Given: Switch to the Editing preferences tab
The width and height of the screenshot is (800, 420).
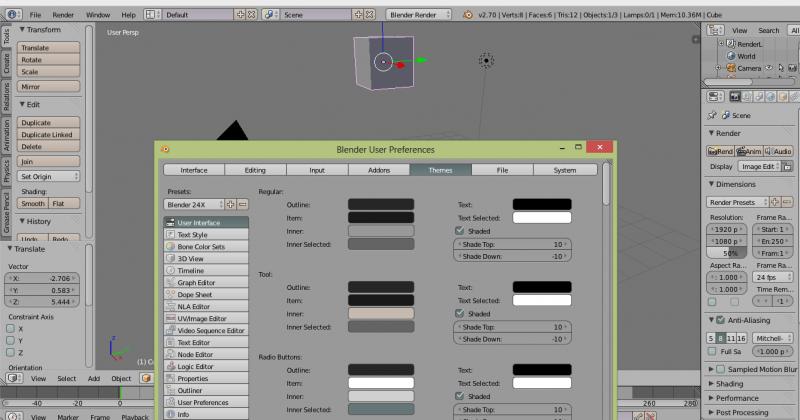Looking at the screenshot, I should (x=255, y=170).
